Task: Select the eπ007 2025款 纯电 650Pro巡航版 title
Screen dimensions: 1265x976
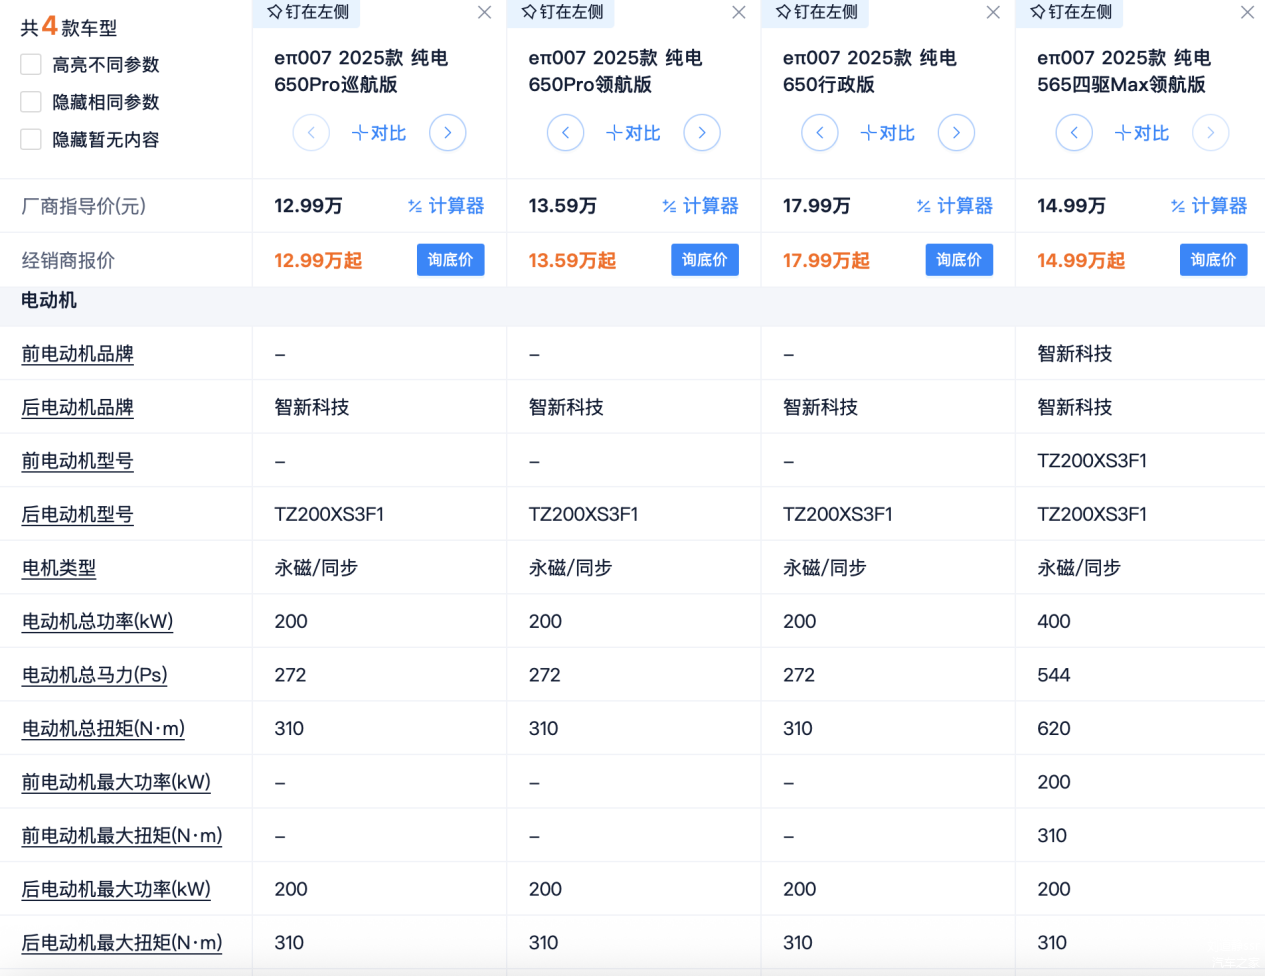Action: (361, 71)
